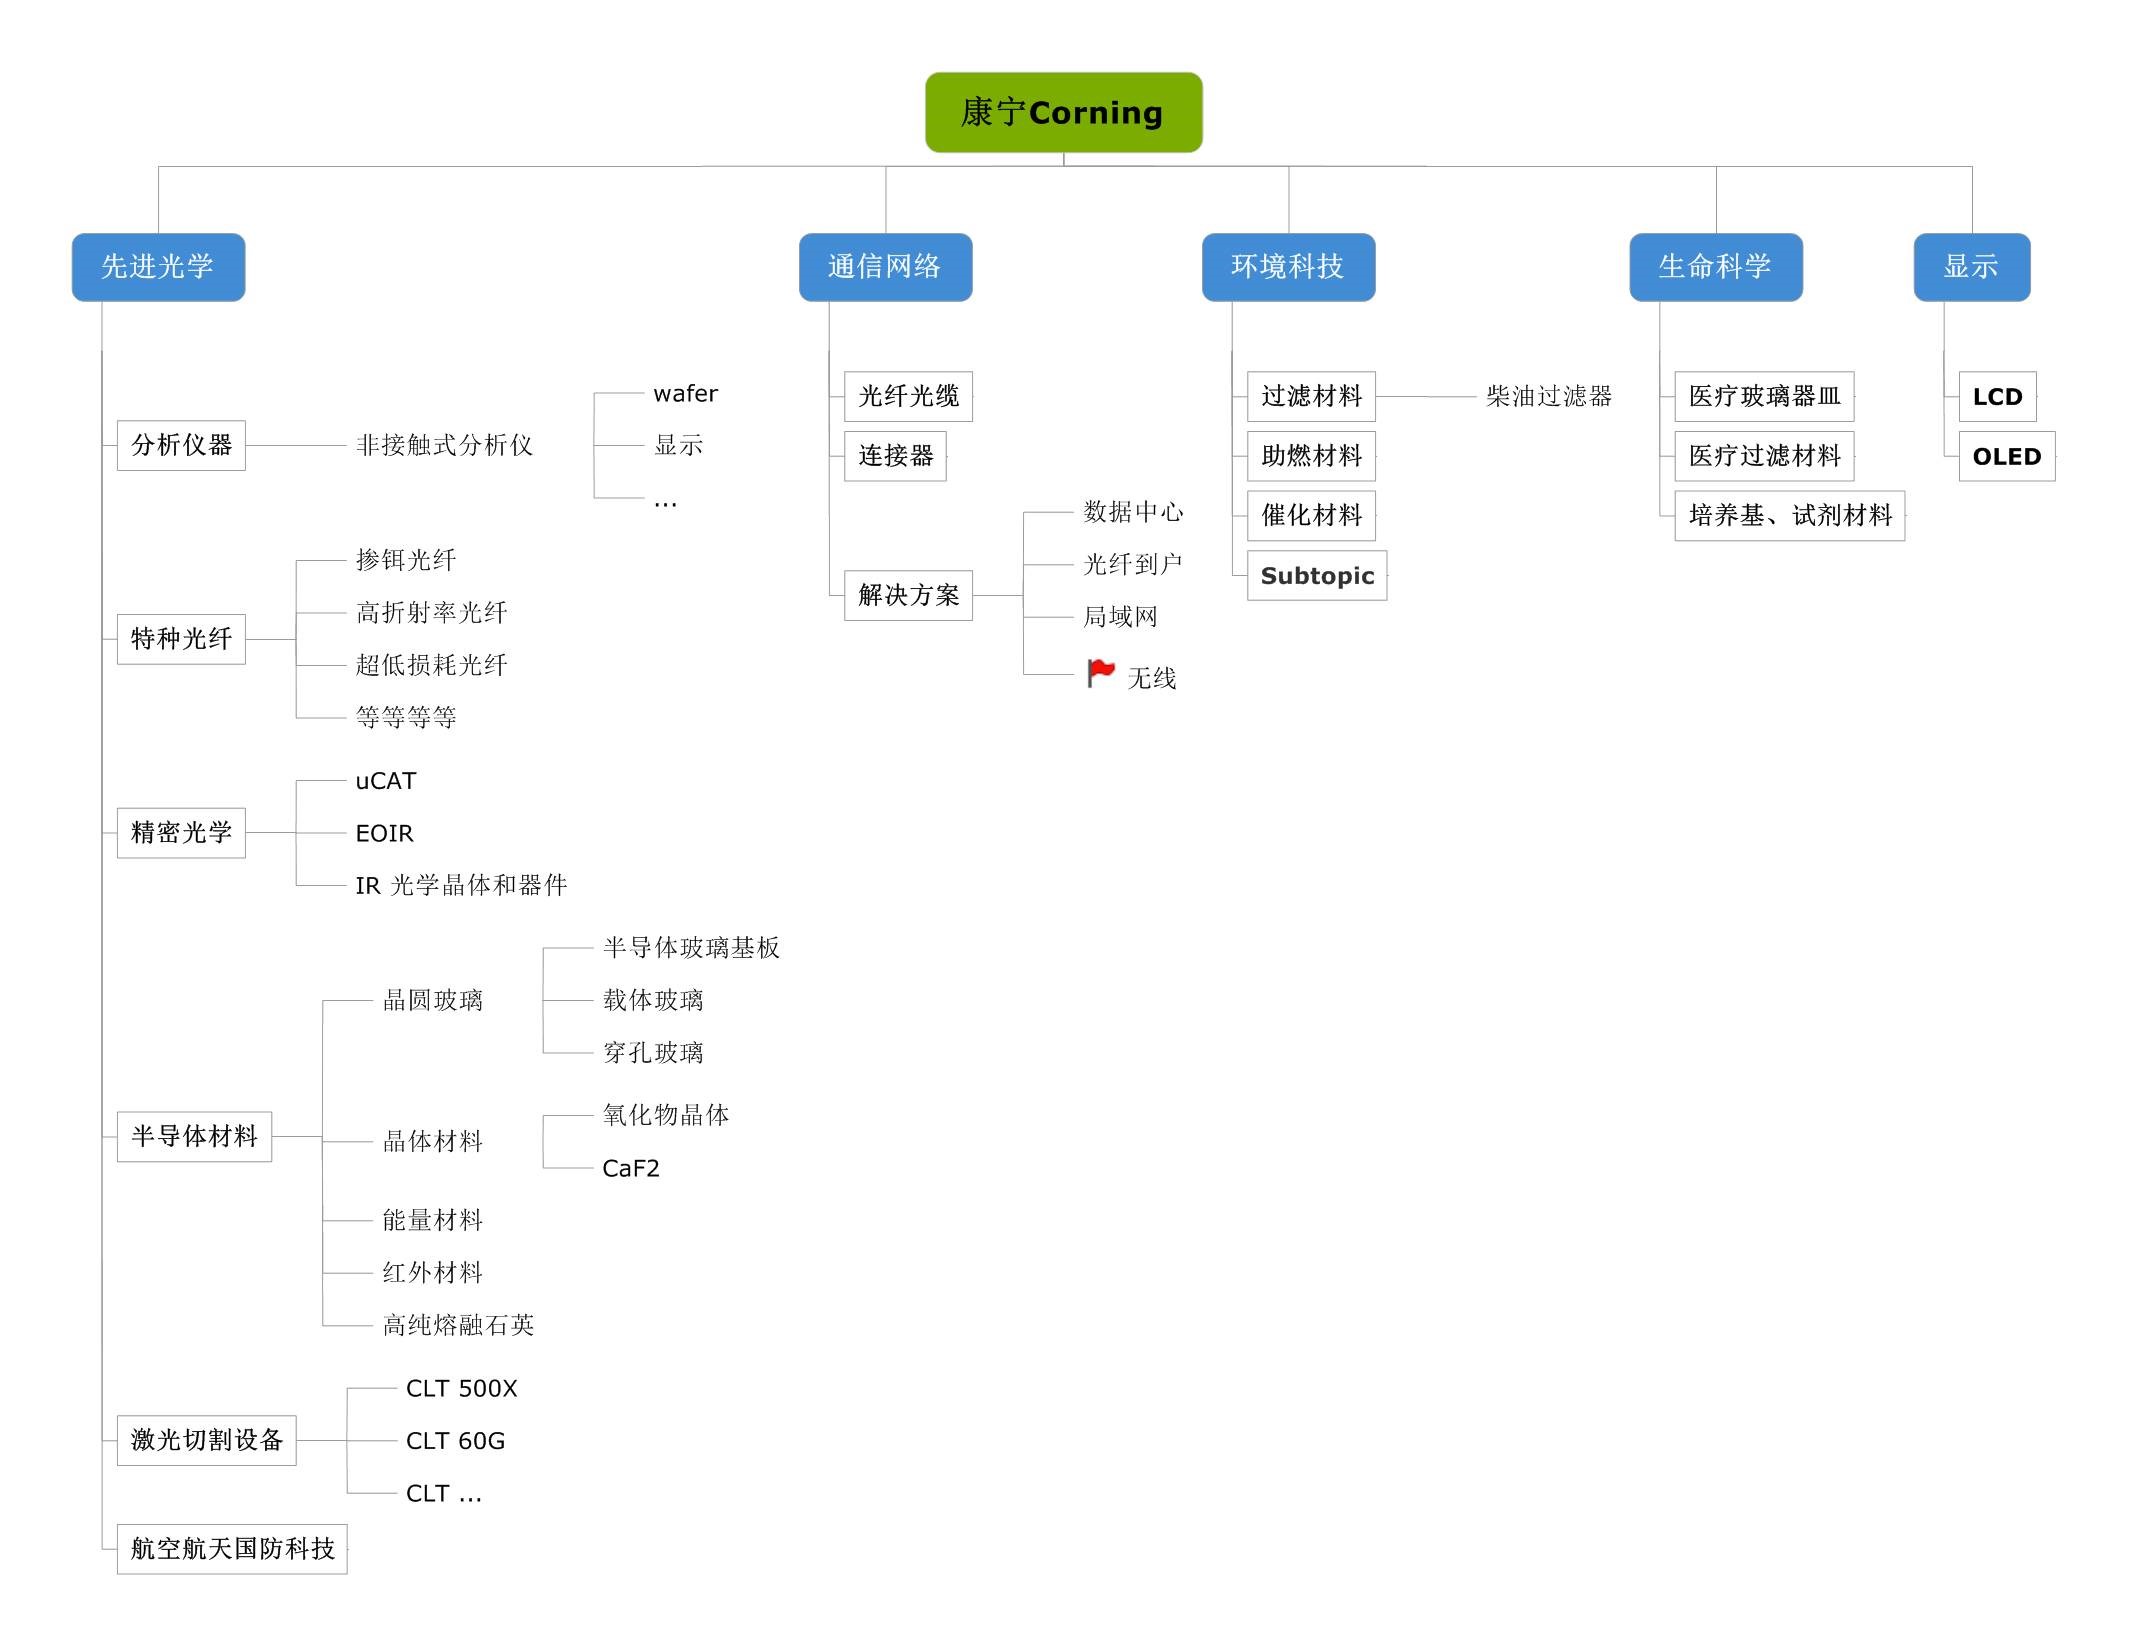
Task: Click the 载体玻璃 leaf
Action: pos(653,1000)
